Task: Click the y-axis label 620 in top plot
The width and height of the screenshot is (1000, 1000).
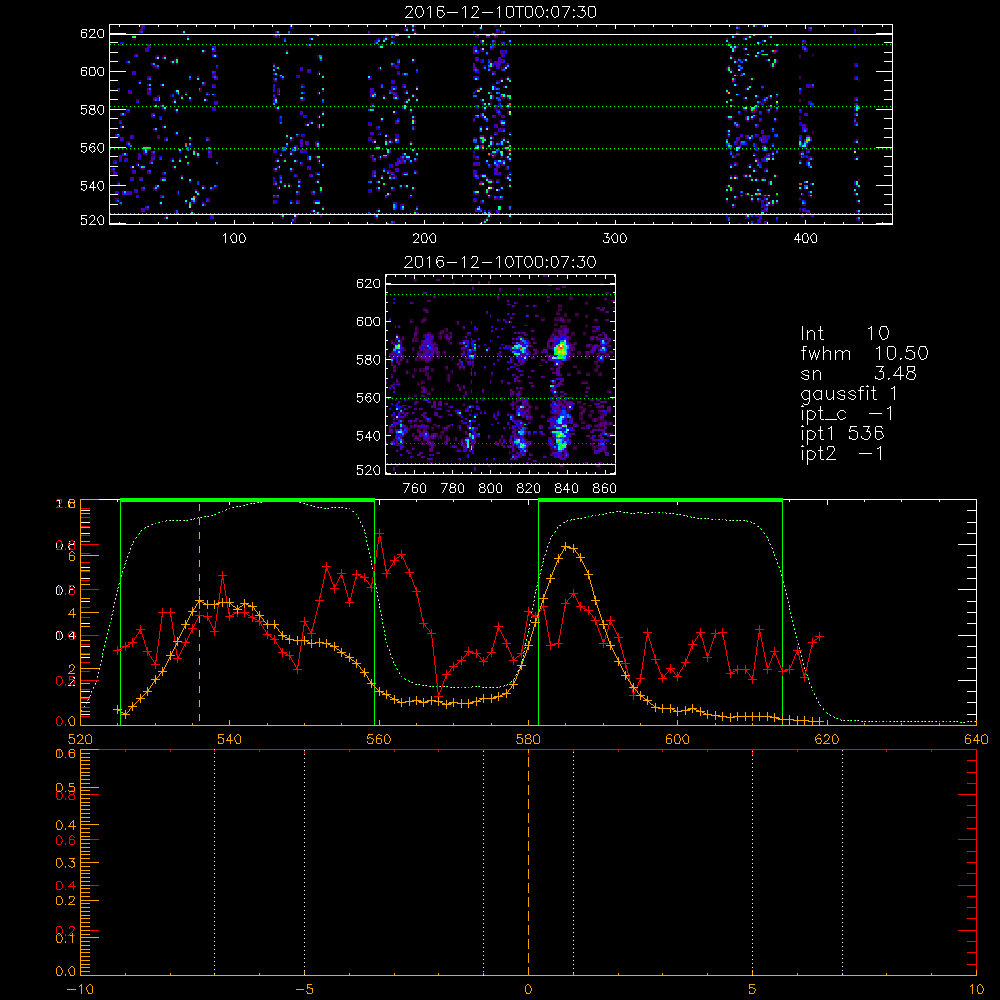Action: (92, 33)
